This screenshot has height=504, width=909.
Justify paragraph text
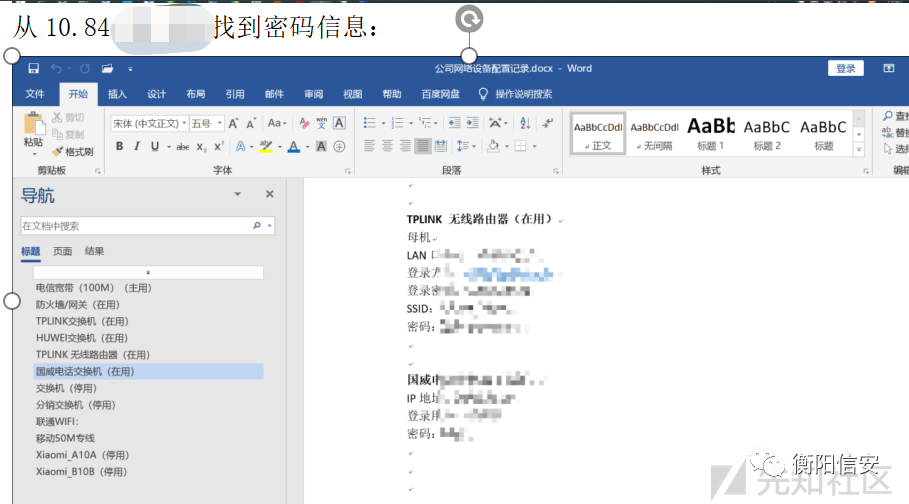click(x=423, y=146)
